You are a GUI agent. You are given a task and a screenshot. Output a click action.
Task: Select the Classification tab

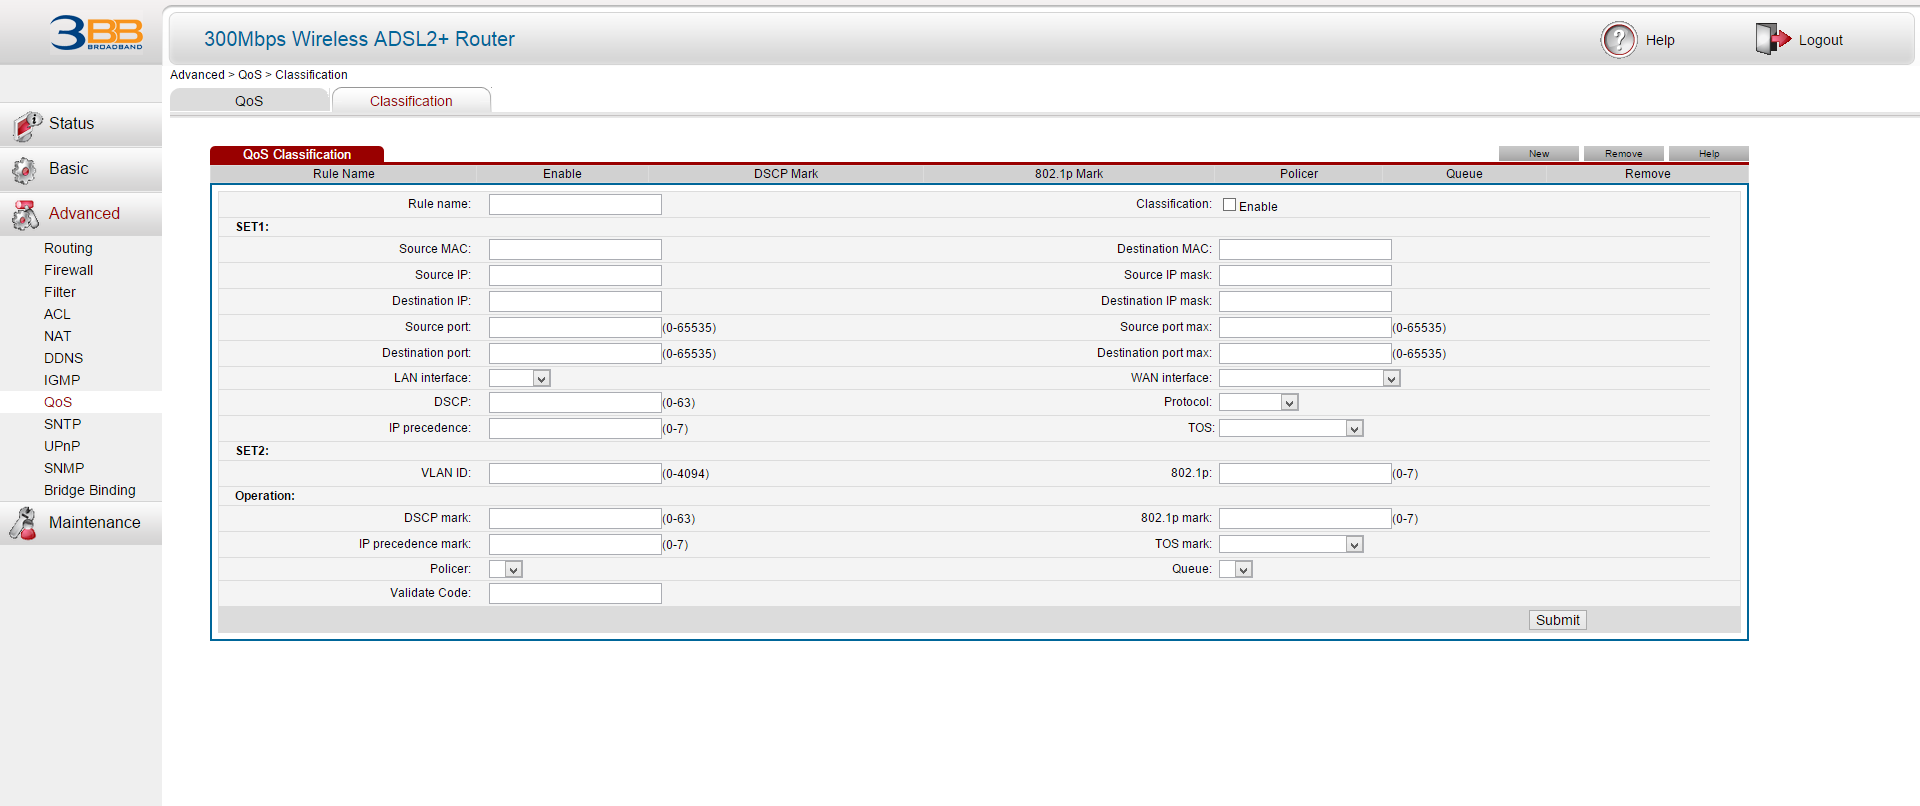pos(411,101)
